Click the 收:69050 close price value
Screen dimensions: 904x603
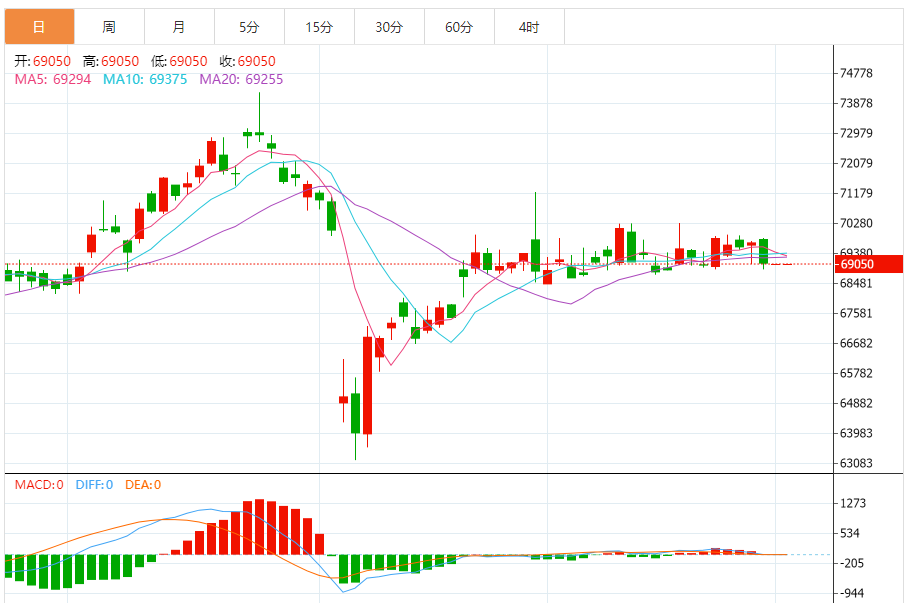tap(248, 61)
